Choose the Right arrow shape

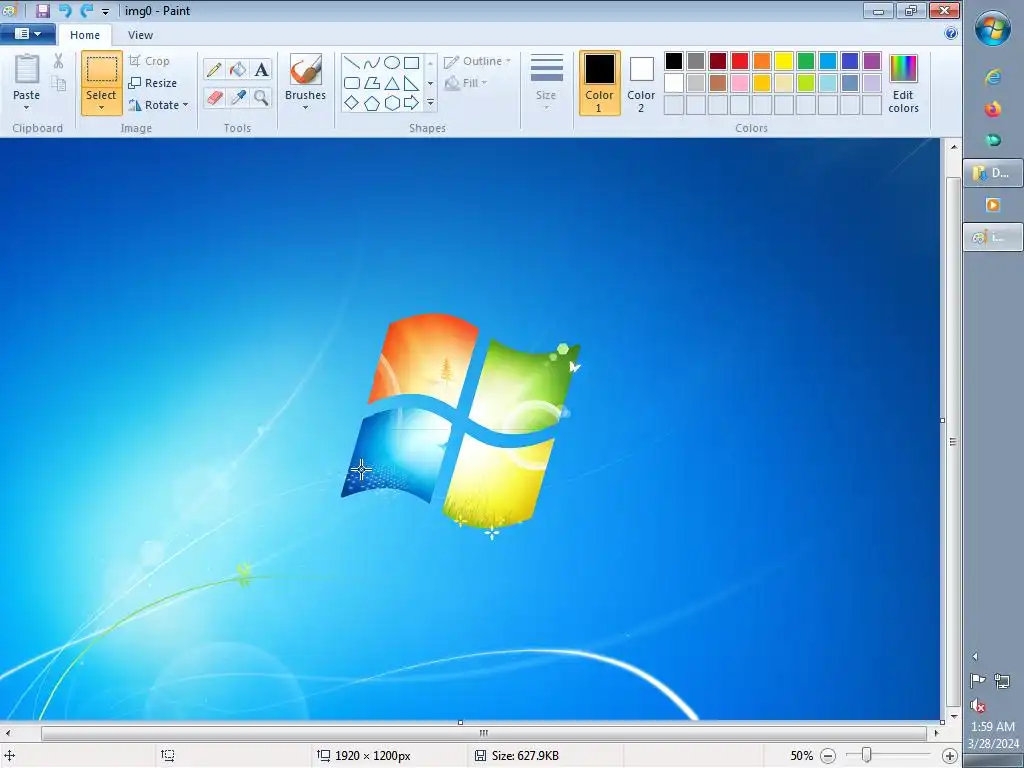pyautogui.click(x=411, y=103)
